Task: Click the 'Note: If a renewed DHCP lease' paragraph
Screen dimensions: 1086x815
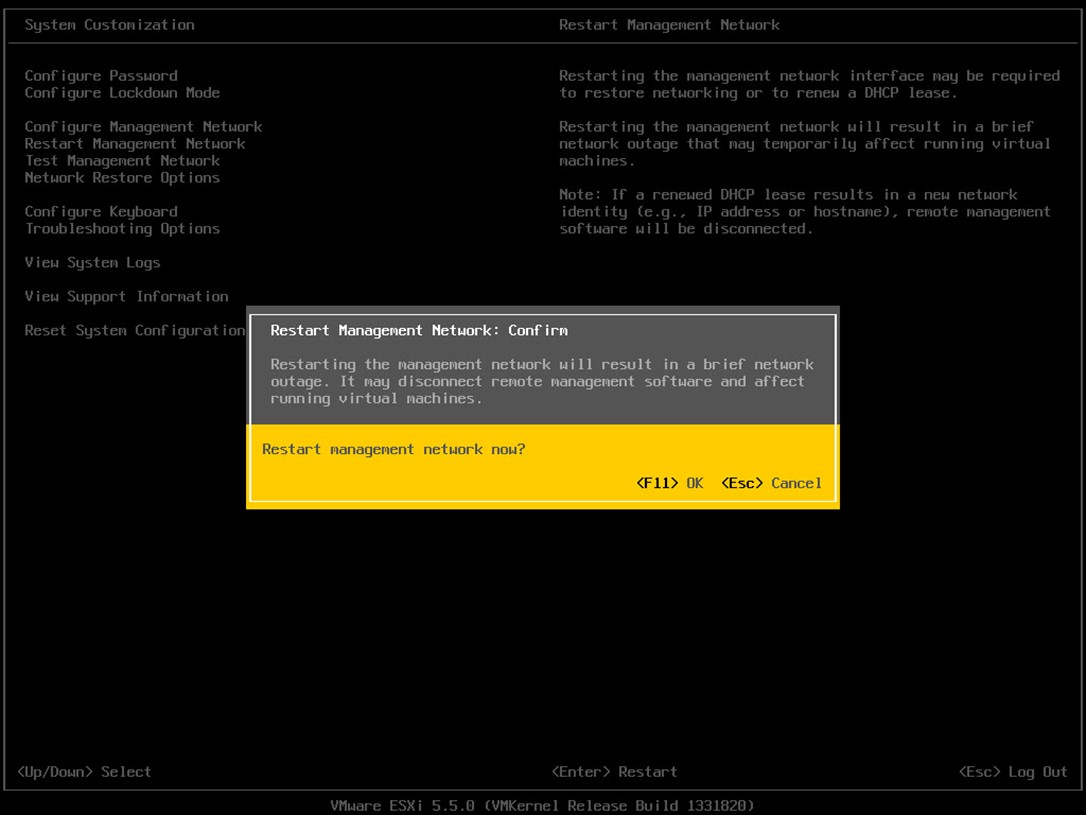Action: pyautogui.click(x=805, y=211)
